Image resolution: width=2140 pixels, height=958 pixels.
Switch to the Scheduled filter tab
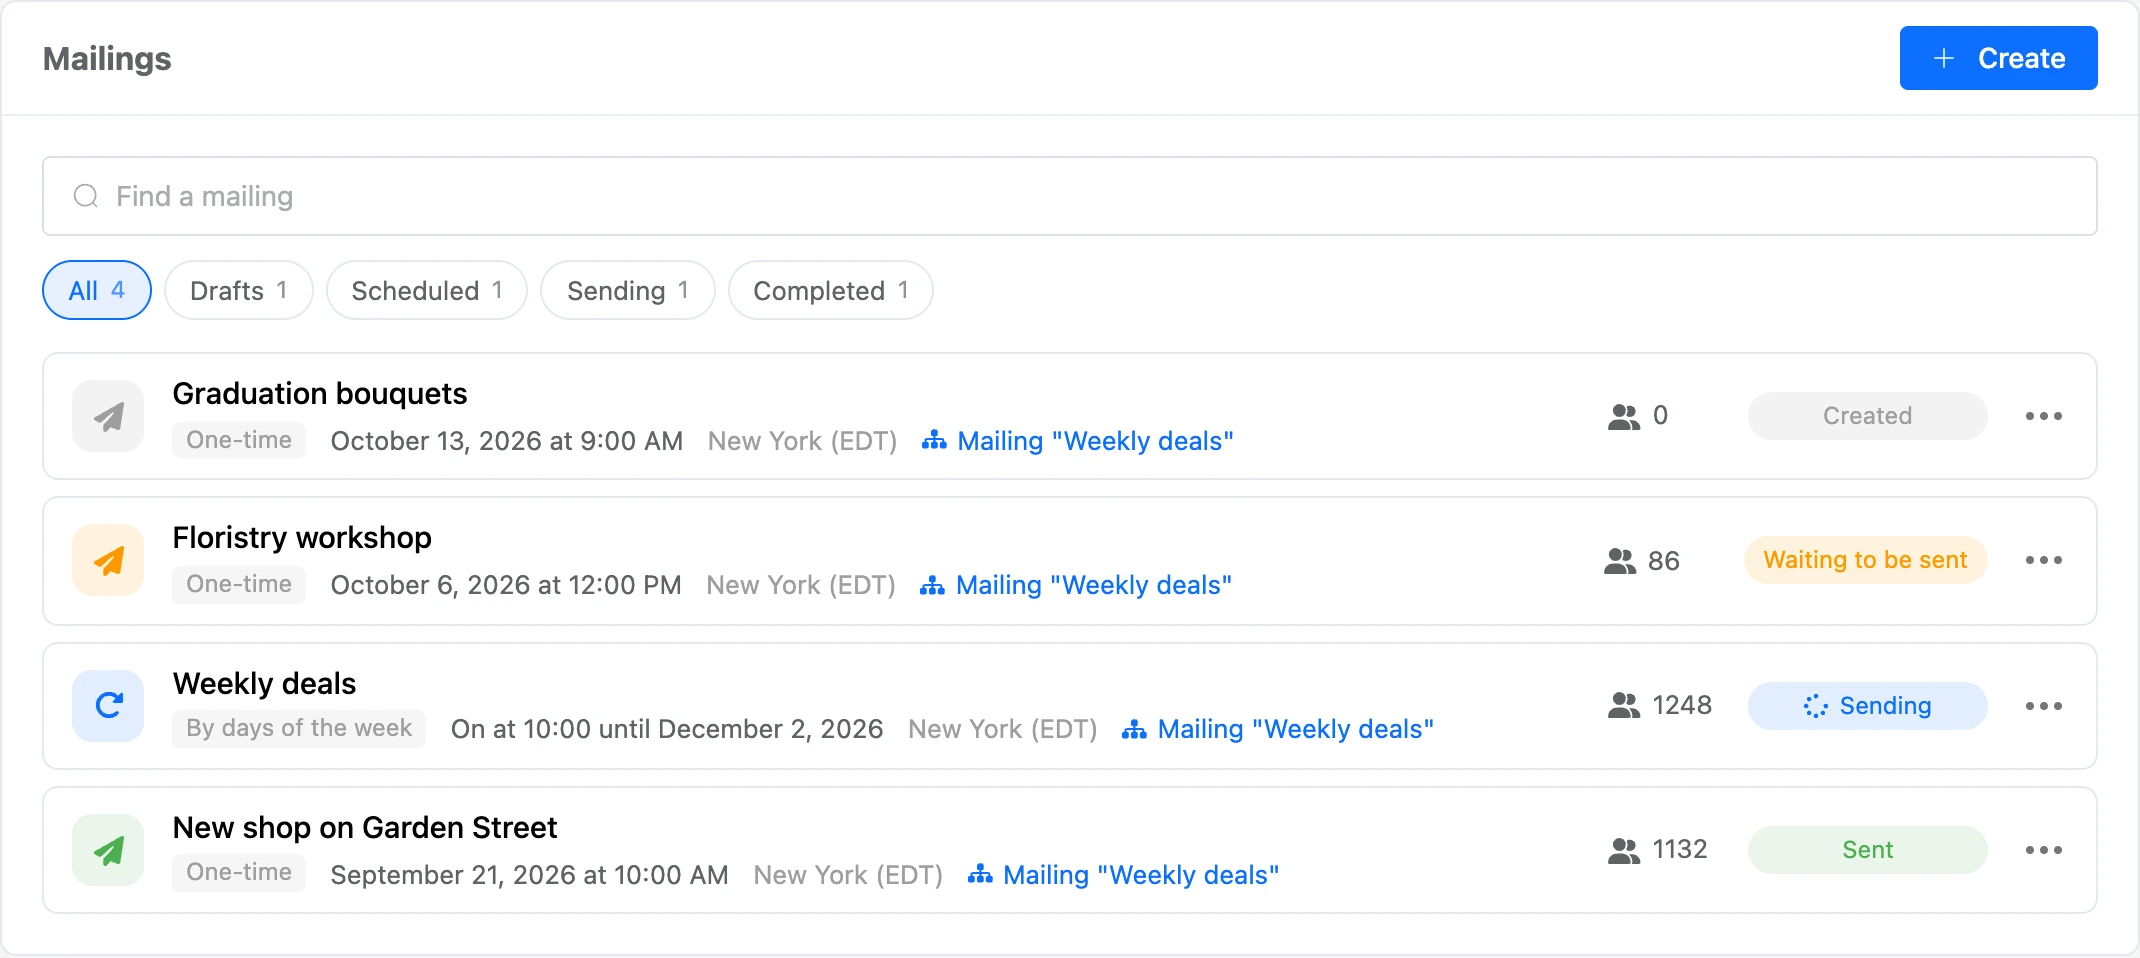427,290
